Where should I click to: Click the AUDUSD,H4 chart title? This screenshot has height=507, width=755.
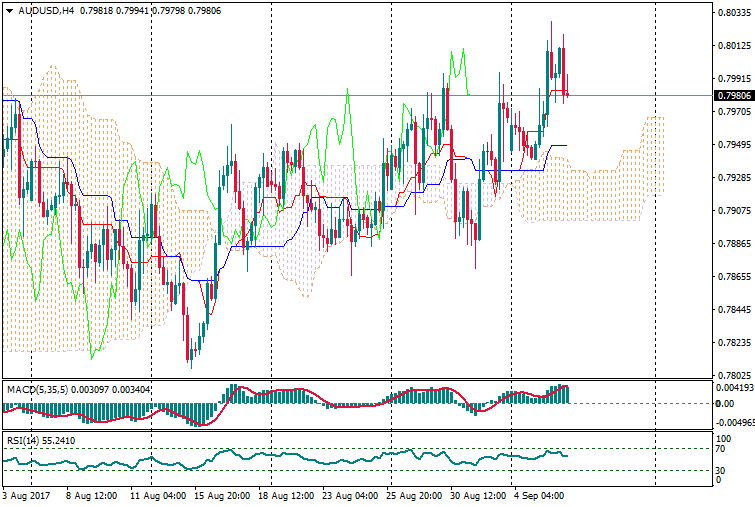click(46, 11)
